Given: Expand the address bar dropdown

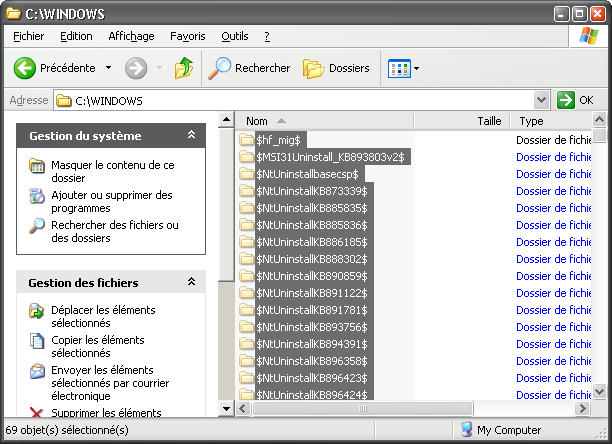Looking at the screenshot, I should [x=541, y=100].
